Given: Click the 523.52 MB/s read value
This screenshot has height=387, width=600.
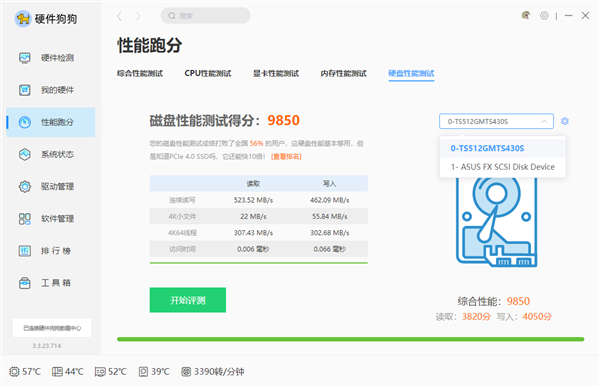Looking at the screenshot, I should (253, 200).
